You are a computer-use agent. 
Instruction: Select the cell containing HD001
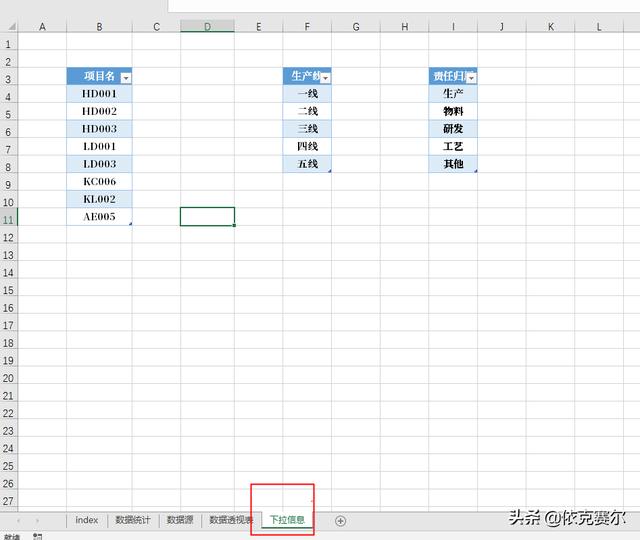pos(99,94)
